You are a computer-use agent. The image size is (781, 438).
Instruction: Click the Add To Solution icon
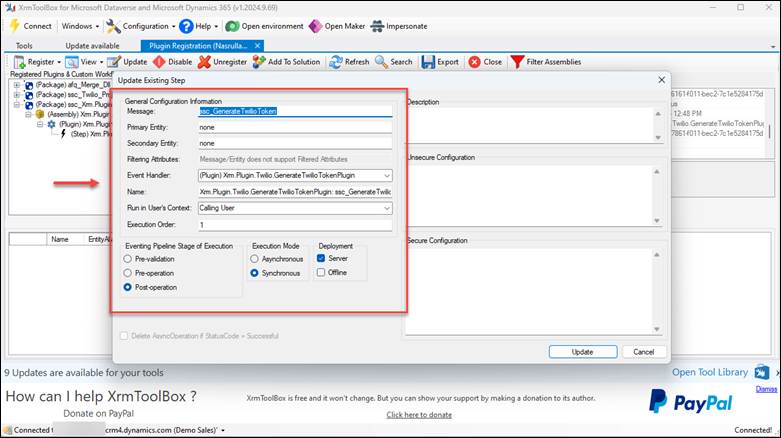point(259,62)
